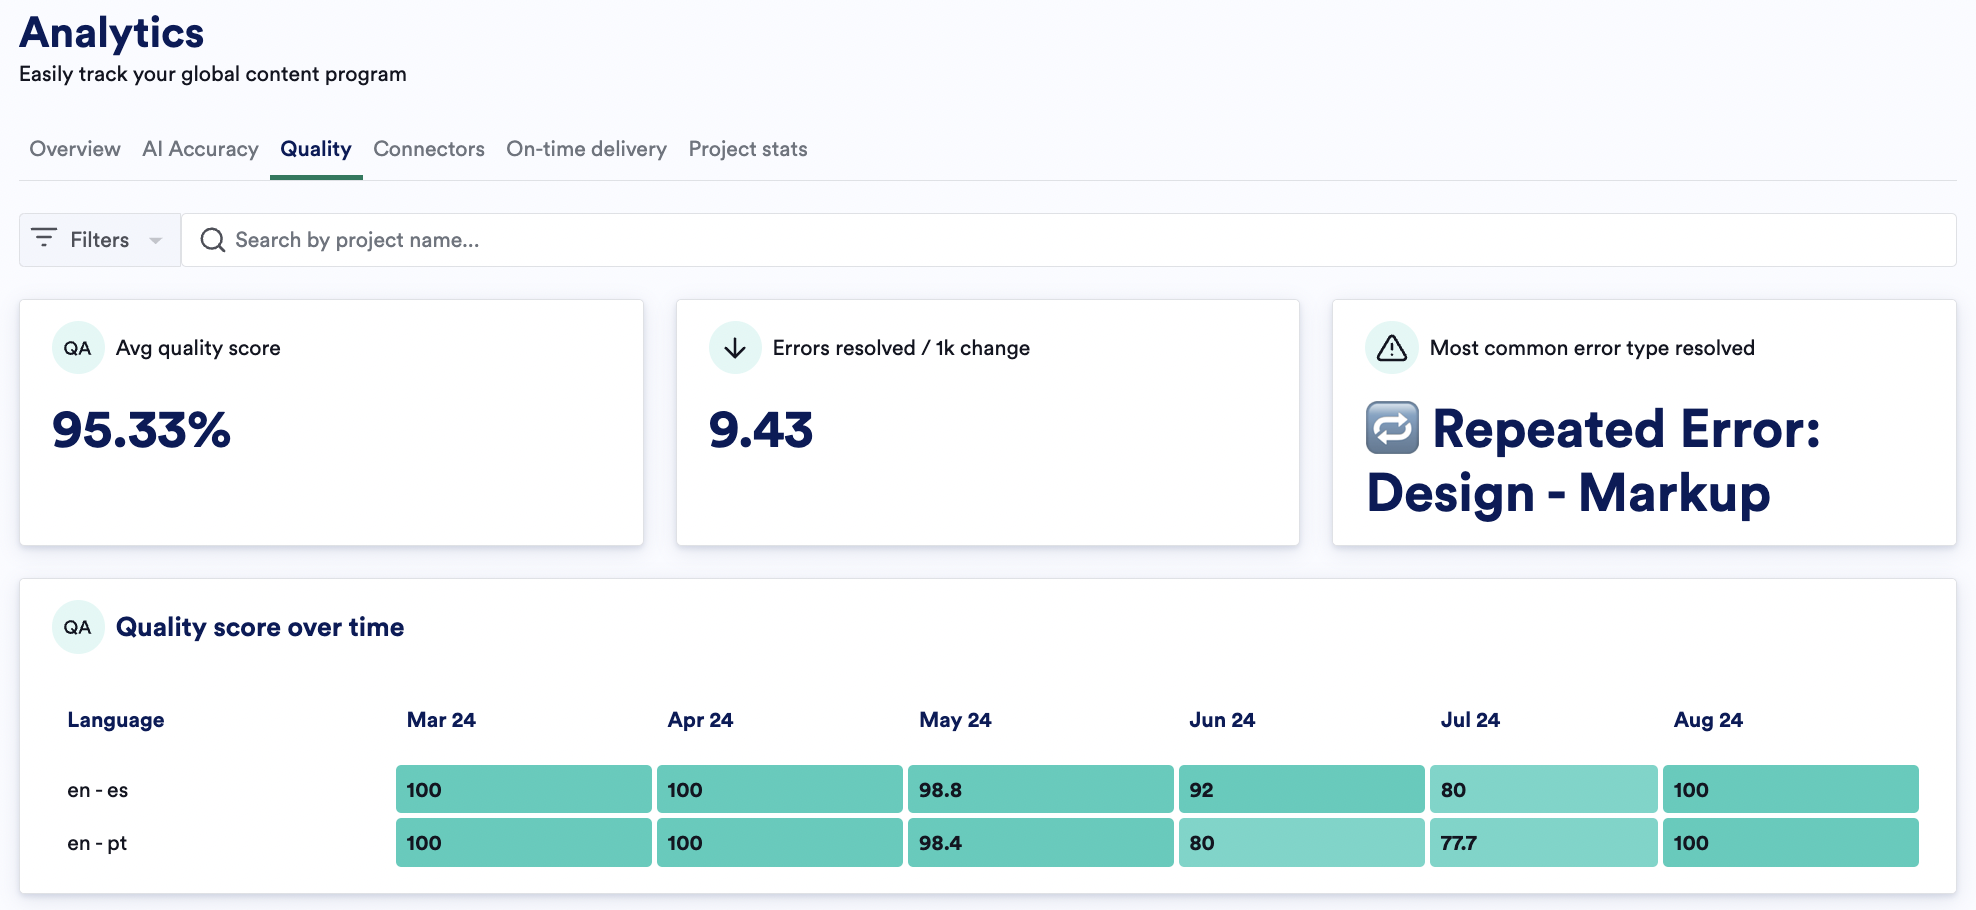Click the 9.43 errors resolved value
This screenshot has width=1976, height=910.
(x=761, y=430)
